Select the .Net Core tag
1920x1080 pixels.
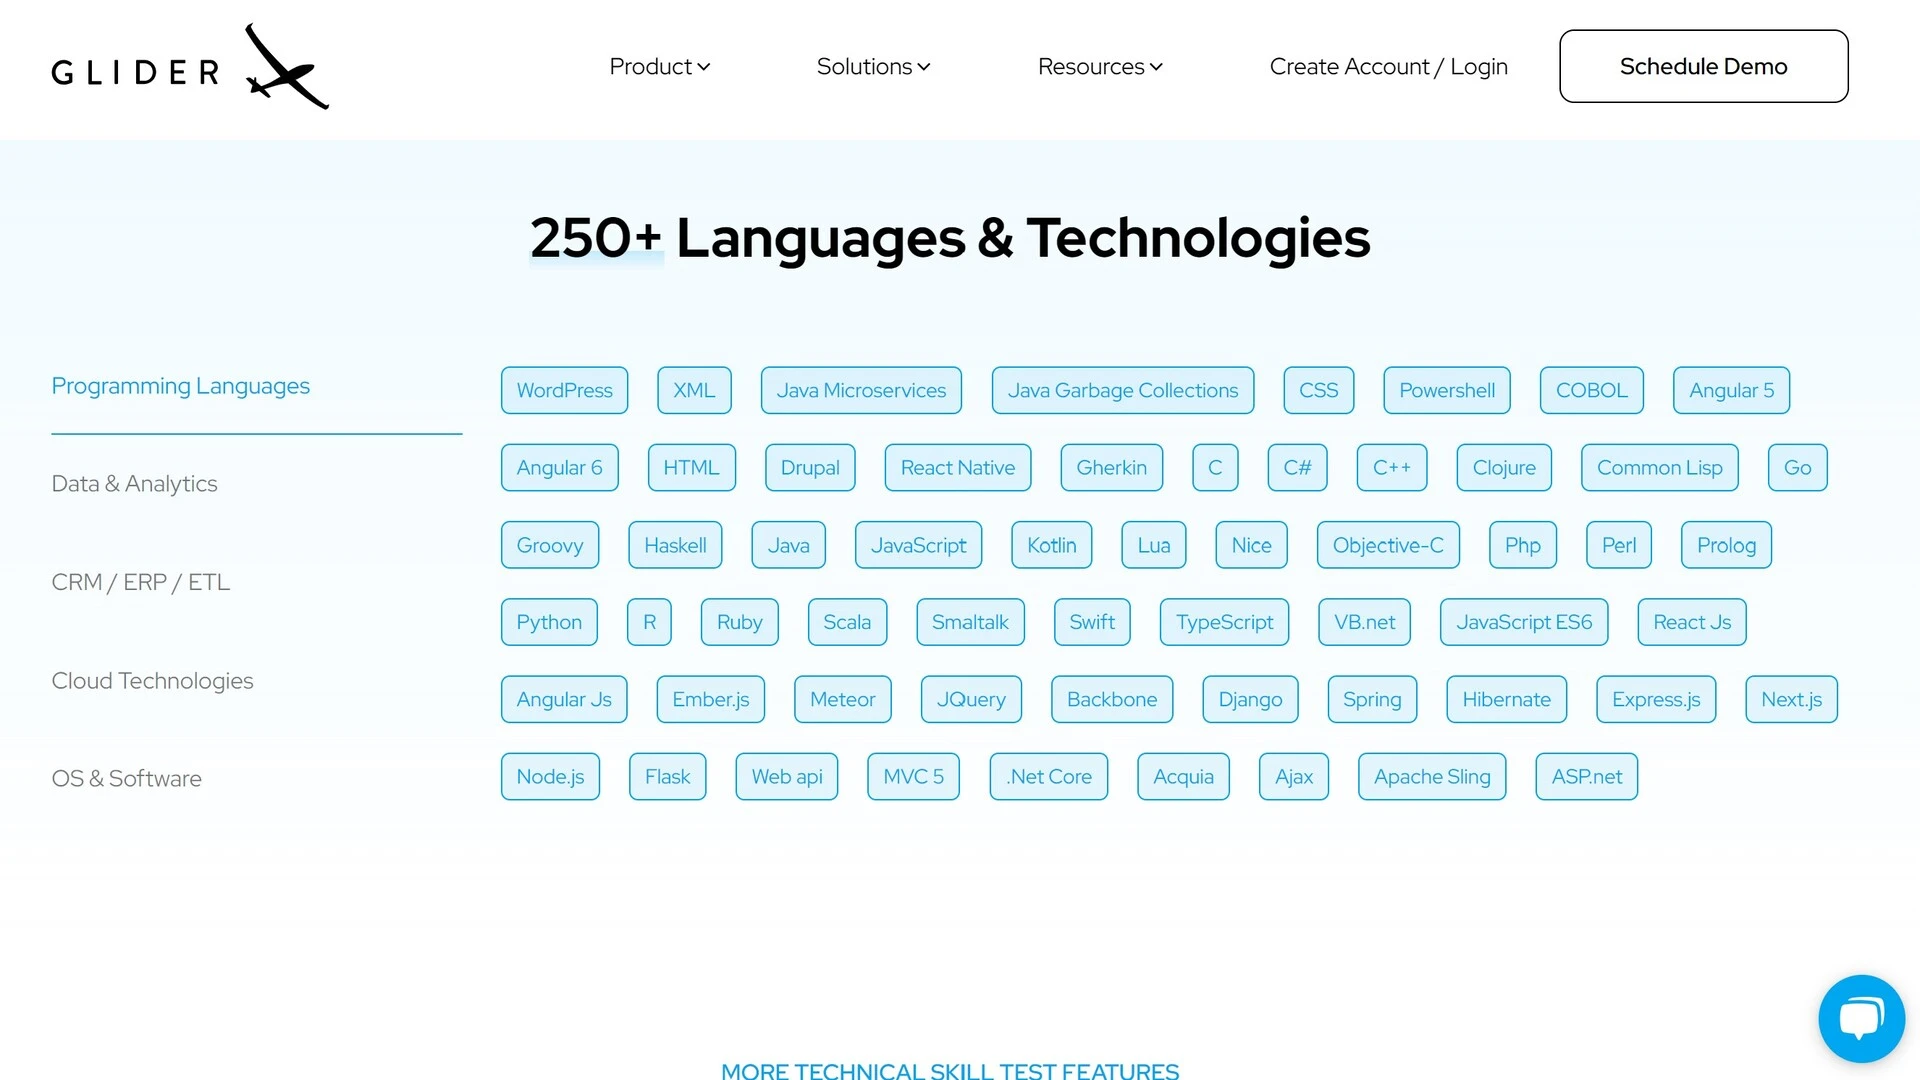point(1048,777)
